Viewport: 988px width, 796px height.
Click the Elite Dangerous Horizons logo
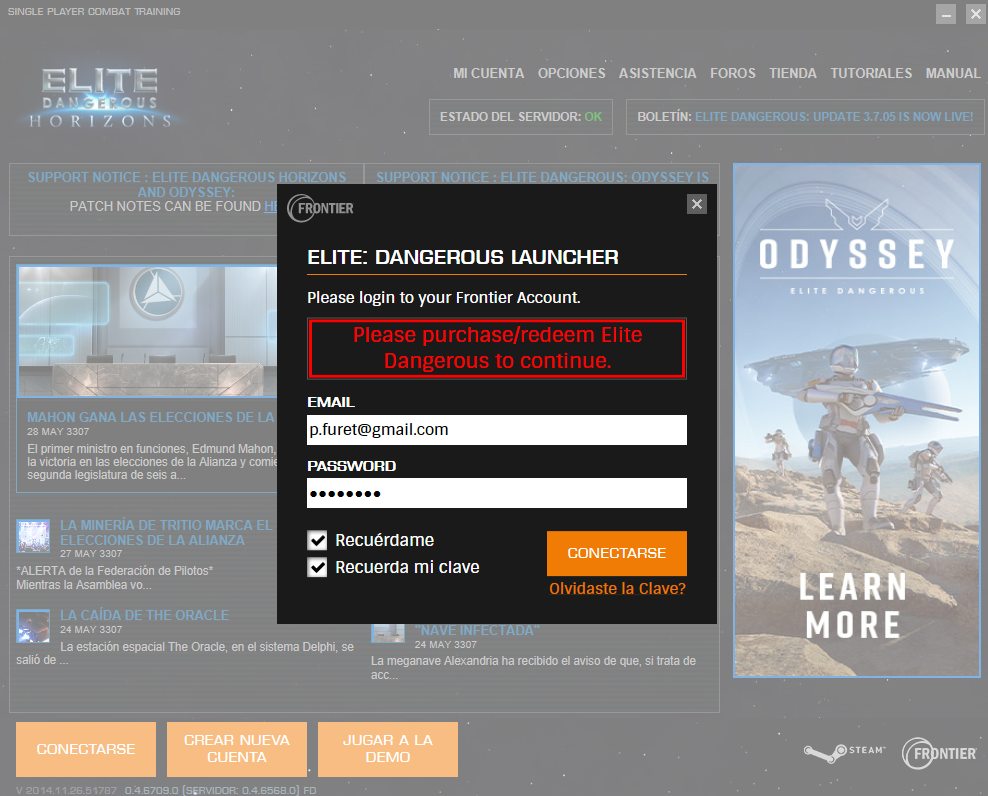tap(100, 98)
